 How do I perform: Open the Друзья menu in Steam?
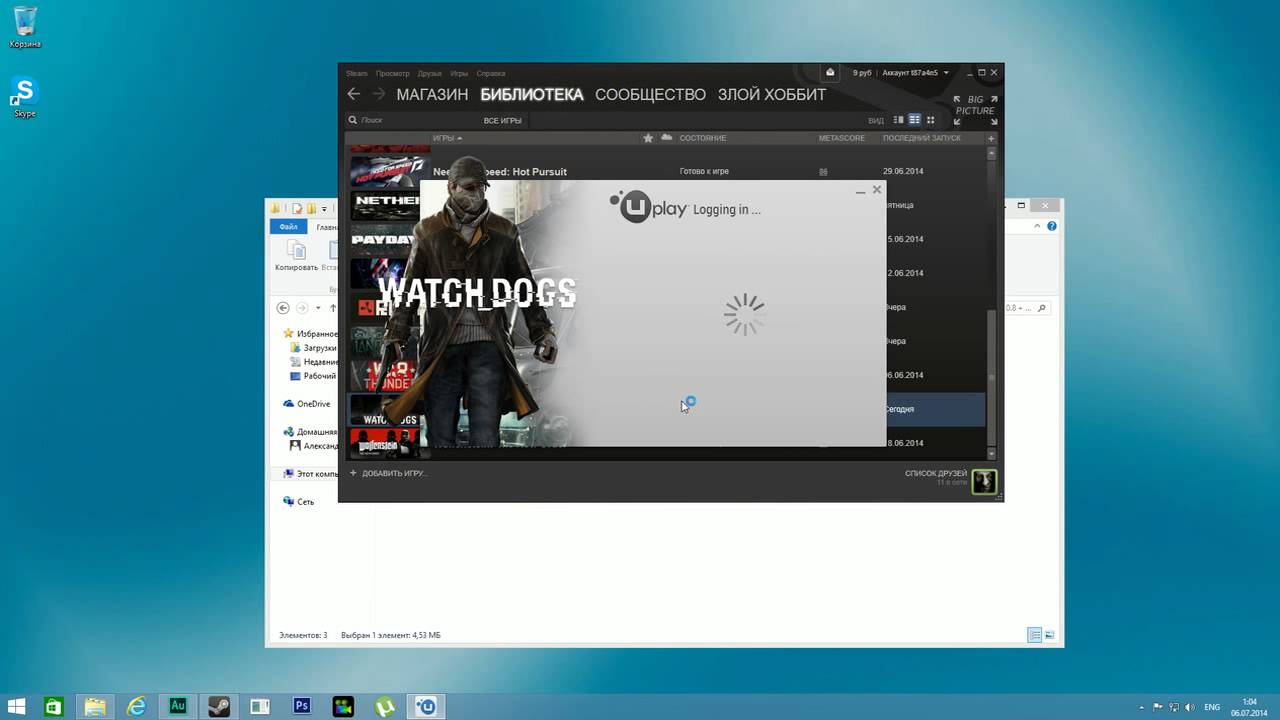click(430, 73)
